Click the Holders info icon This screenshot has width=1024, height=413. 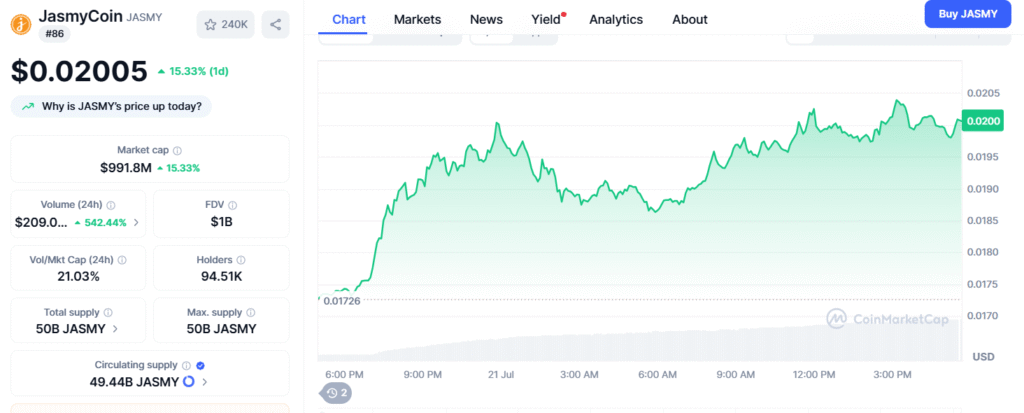[241, 260]
